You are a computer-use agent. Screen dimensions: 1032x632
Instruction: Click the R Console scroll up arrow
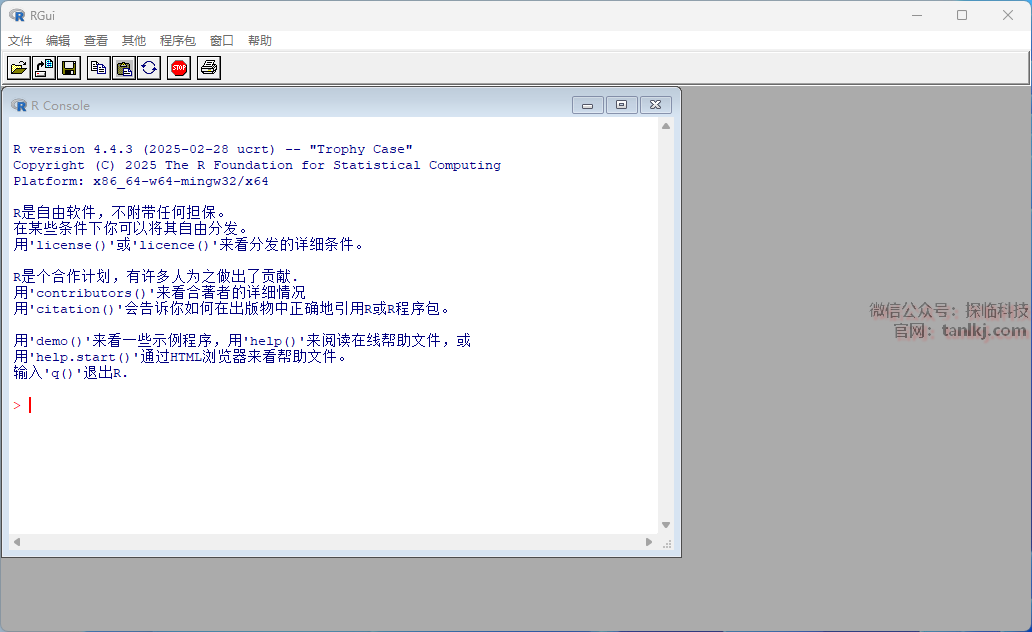(x=666, y=127)
